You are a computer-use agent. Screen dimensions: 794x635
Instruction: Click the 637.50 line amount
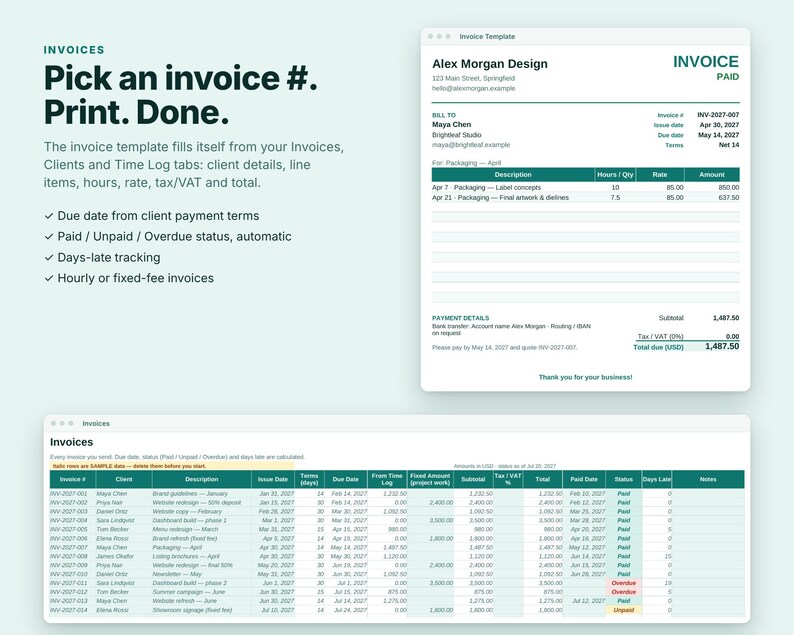tap(728, 197)
